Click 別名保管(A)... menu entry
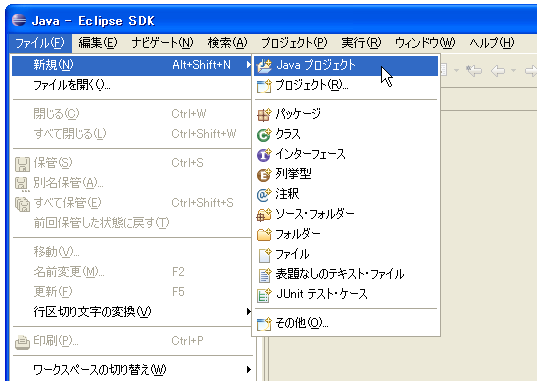The width and height of the screenshot is (537, 381). [132, 183]
